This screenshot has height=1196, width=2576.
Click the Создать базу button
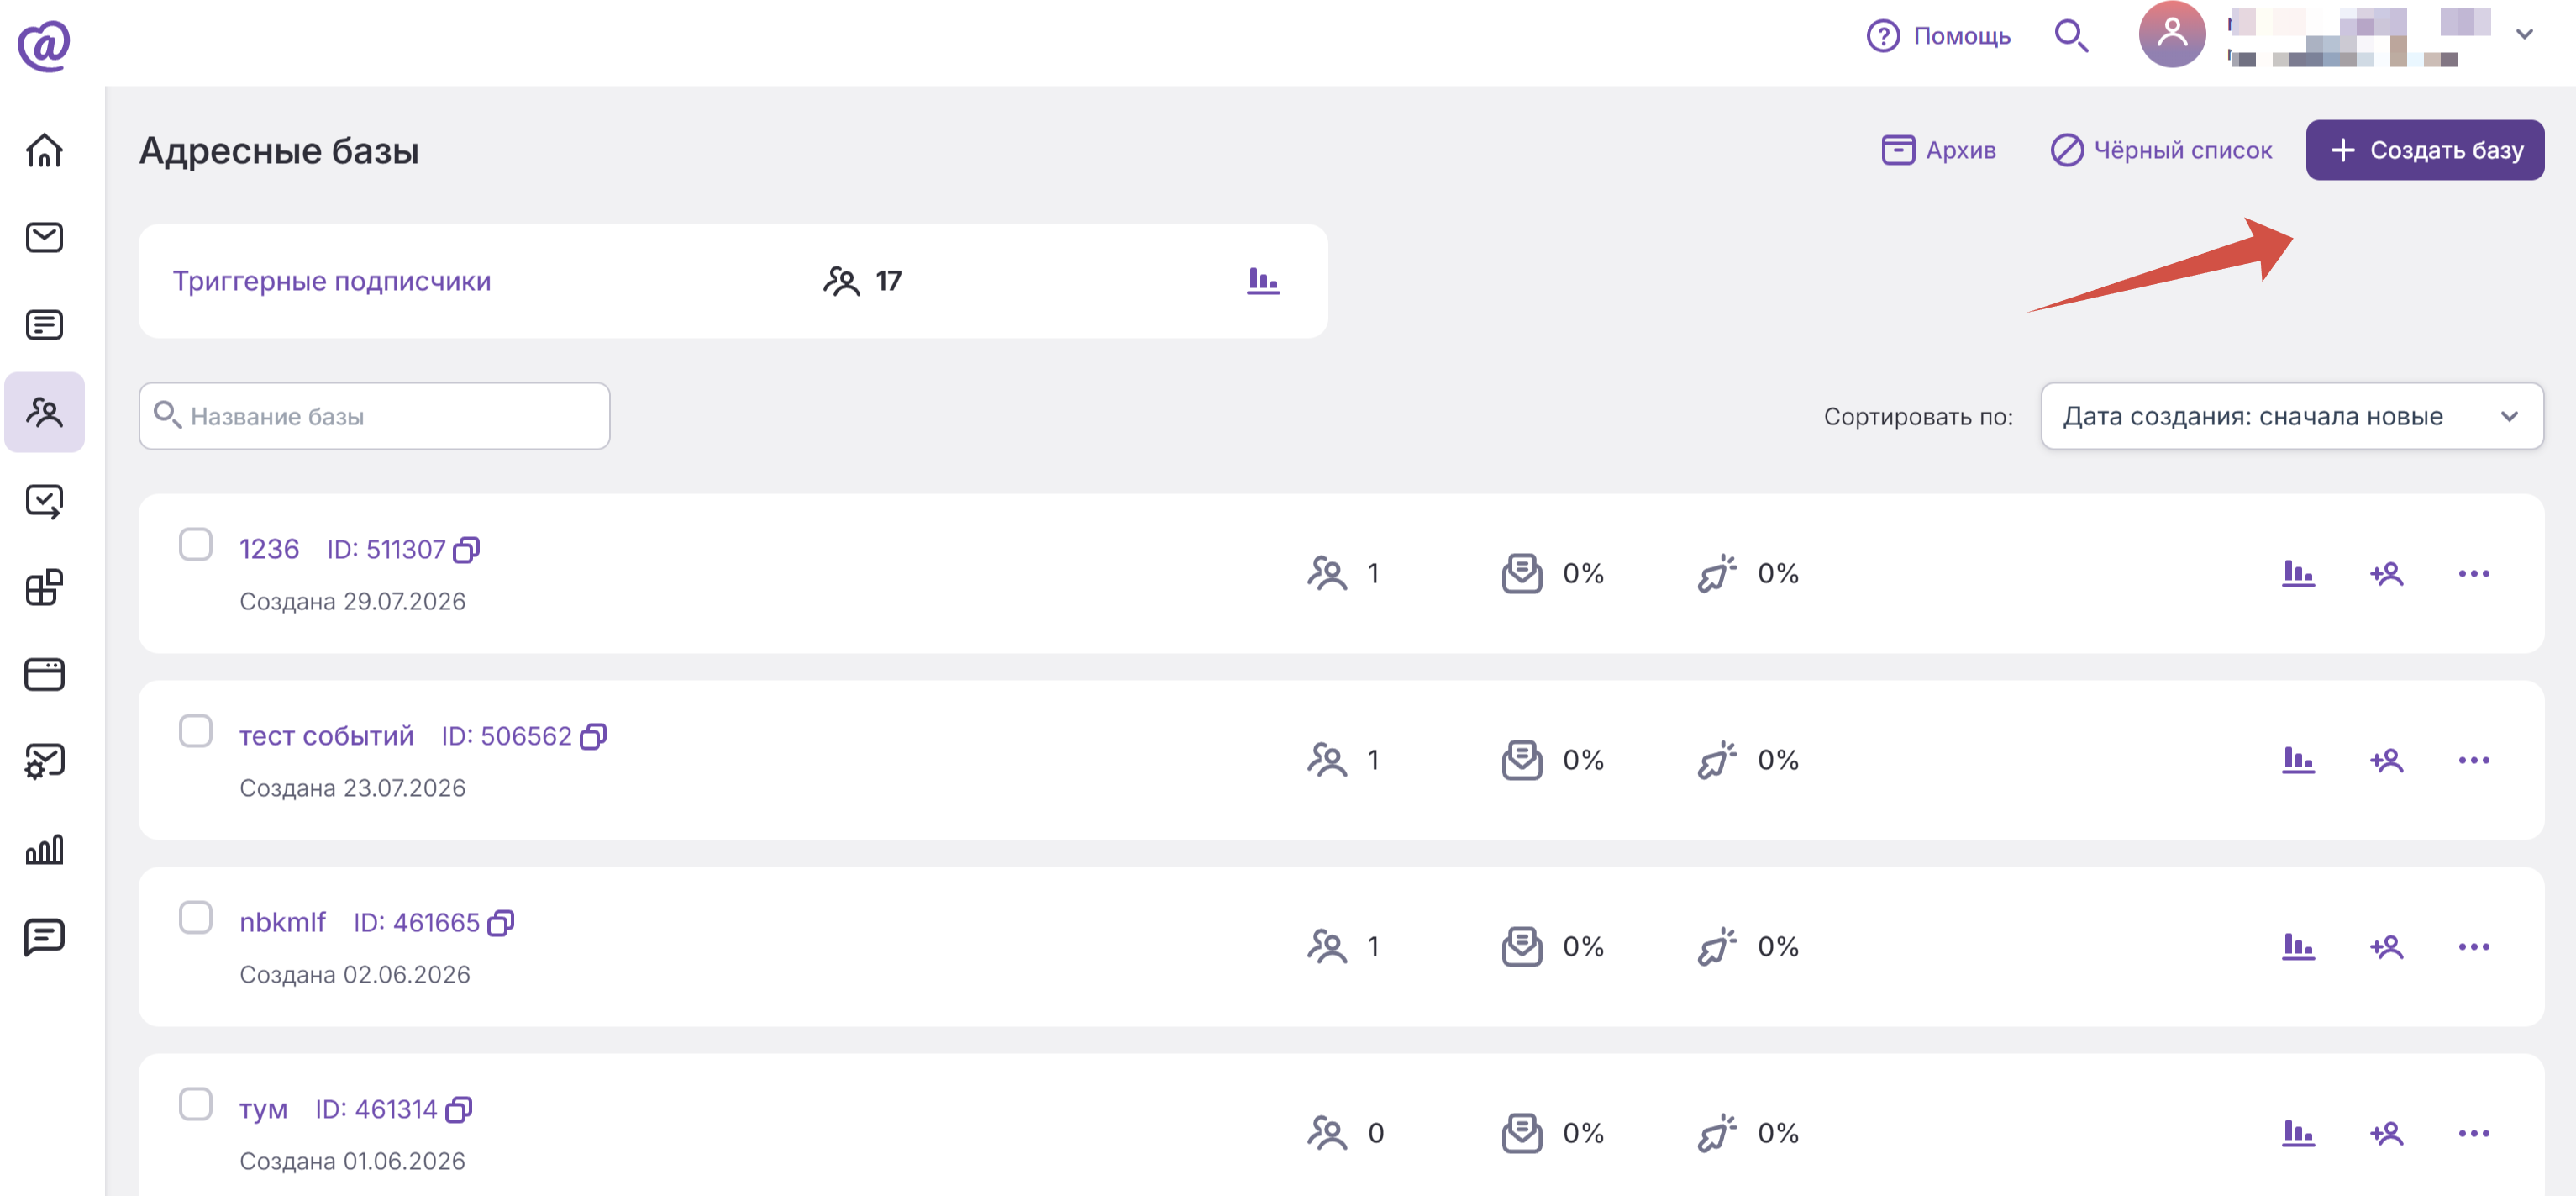[x=2425, y=150]
